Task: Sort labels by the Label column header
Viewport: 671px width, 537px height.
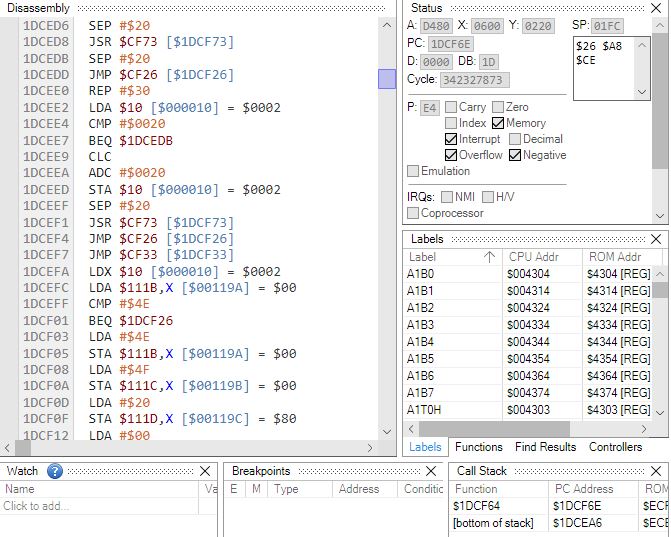Action: pos(453,257)
